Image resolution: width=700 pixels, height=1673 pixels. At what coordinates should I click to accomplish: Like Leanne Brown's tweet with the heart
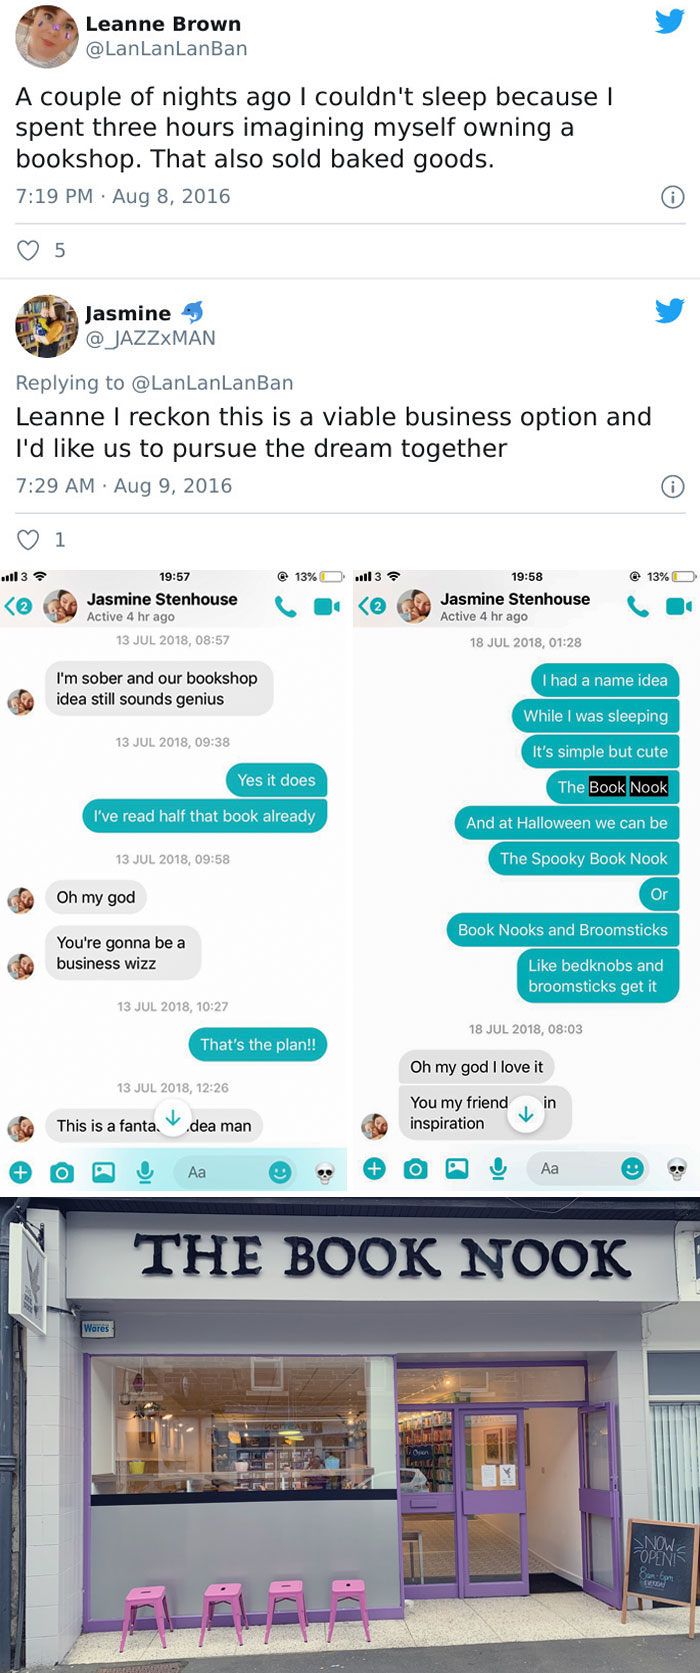click(29, 250)
